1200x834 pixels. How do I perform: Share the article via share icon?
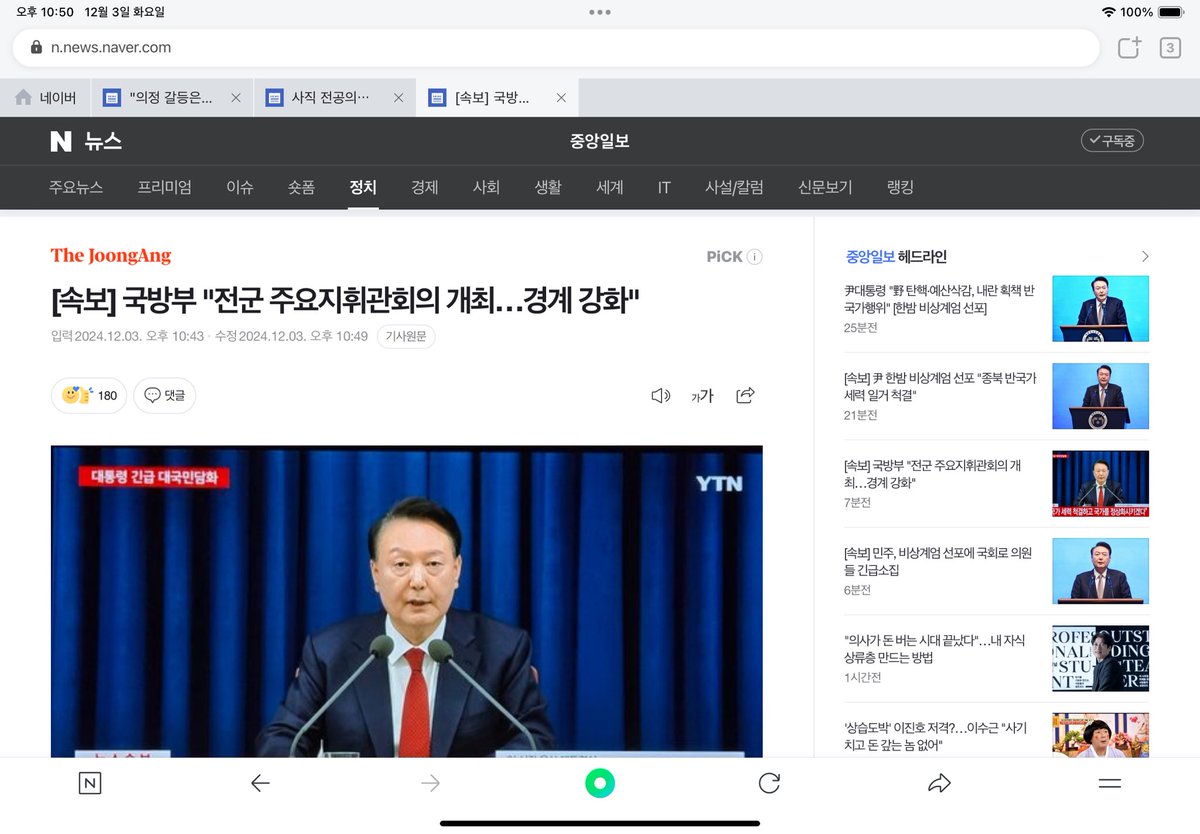[745, 395]
